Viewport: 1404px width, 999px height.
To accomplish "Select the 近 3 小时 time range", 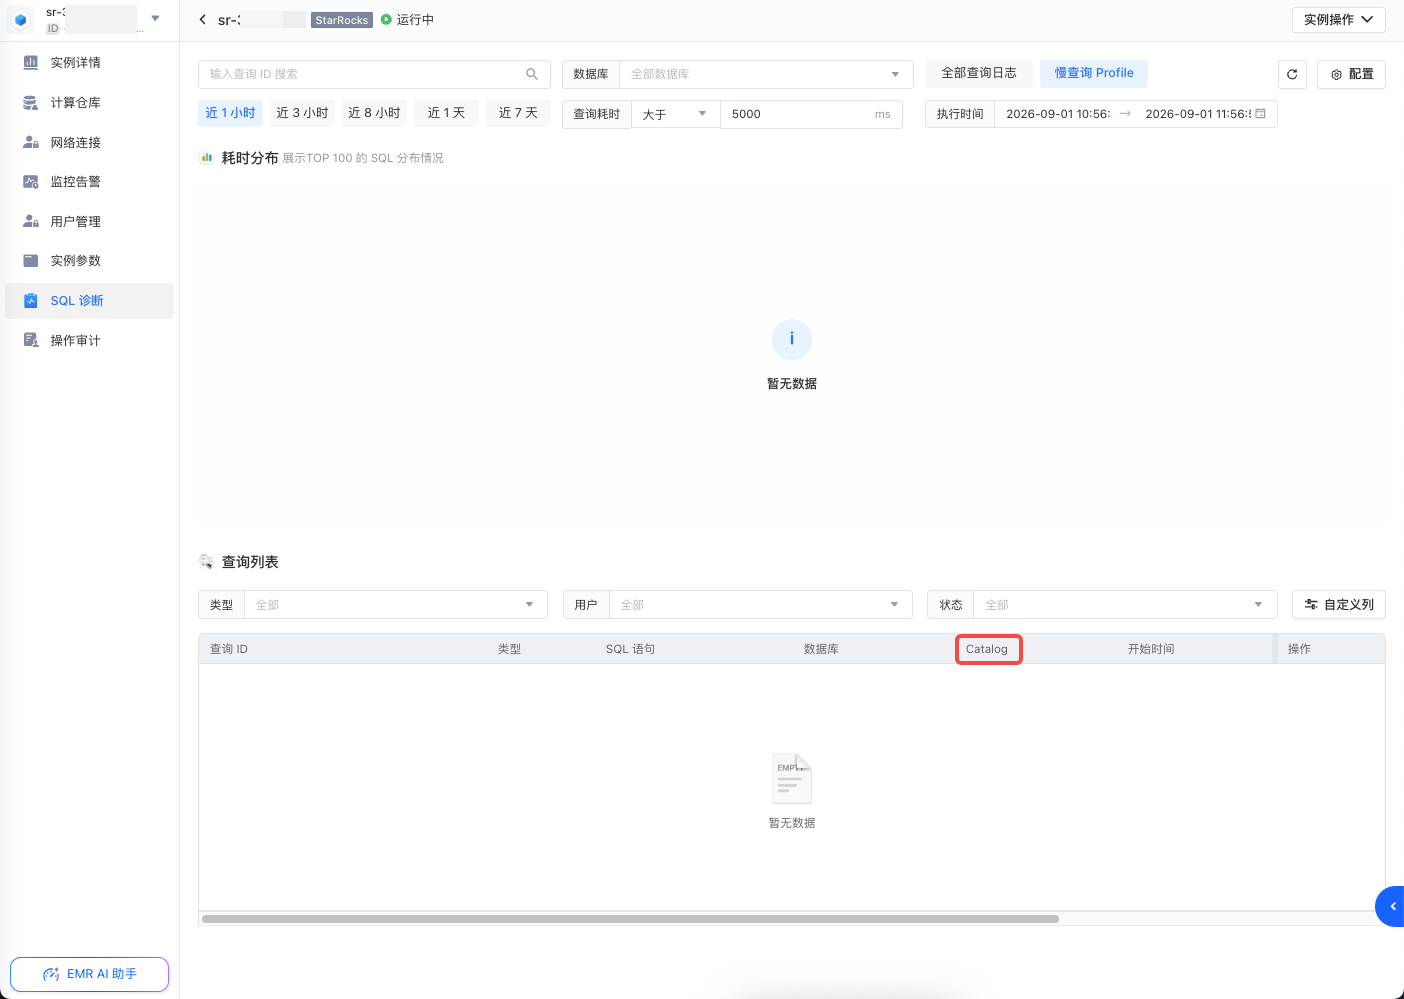I will (302, 113).
